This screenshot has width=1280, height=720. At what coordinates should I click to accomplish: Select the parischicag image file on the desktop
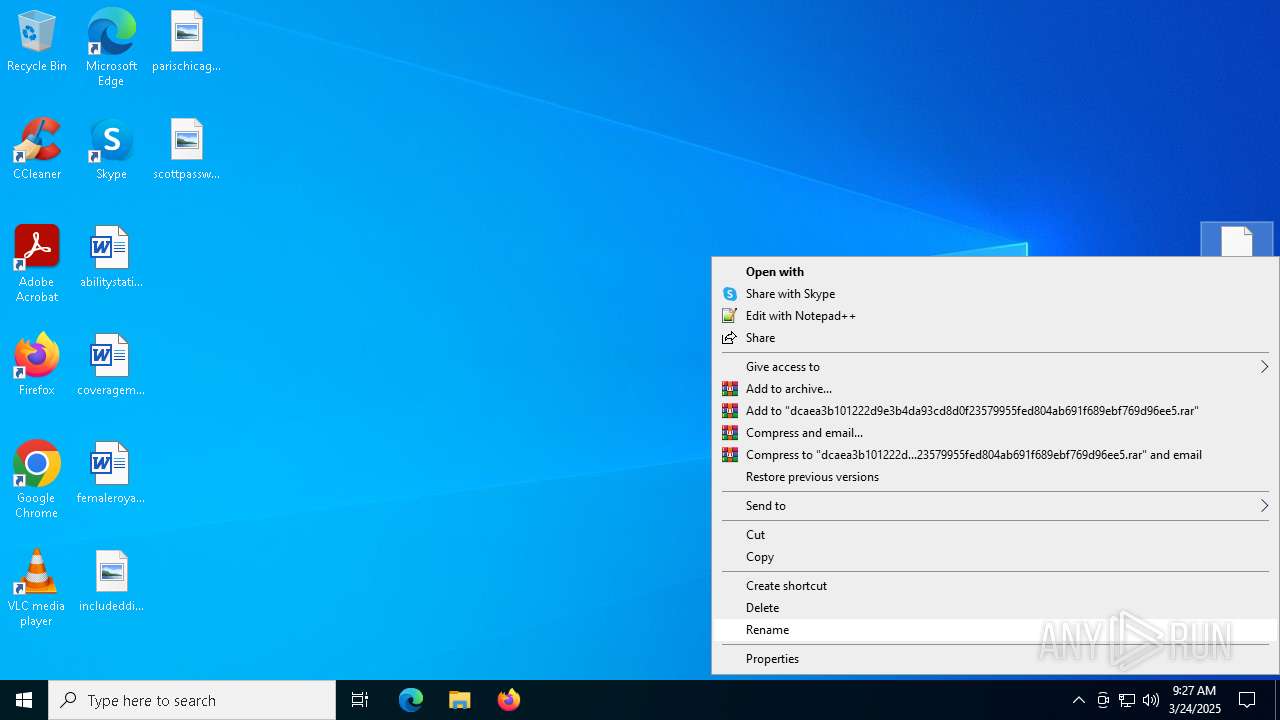pyautogui.click(x=186, y=42)
